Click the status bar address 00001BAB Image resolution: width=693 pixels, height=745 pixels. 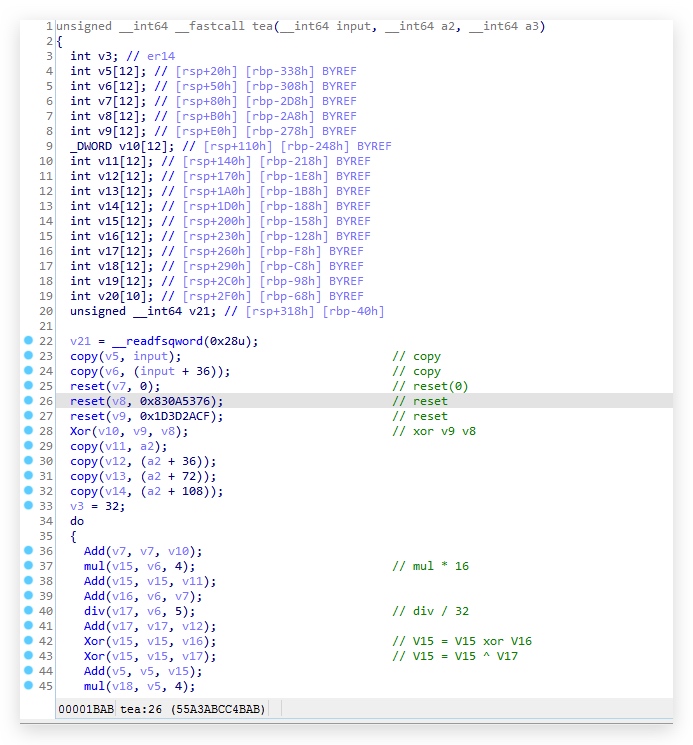[86, 709]
